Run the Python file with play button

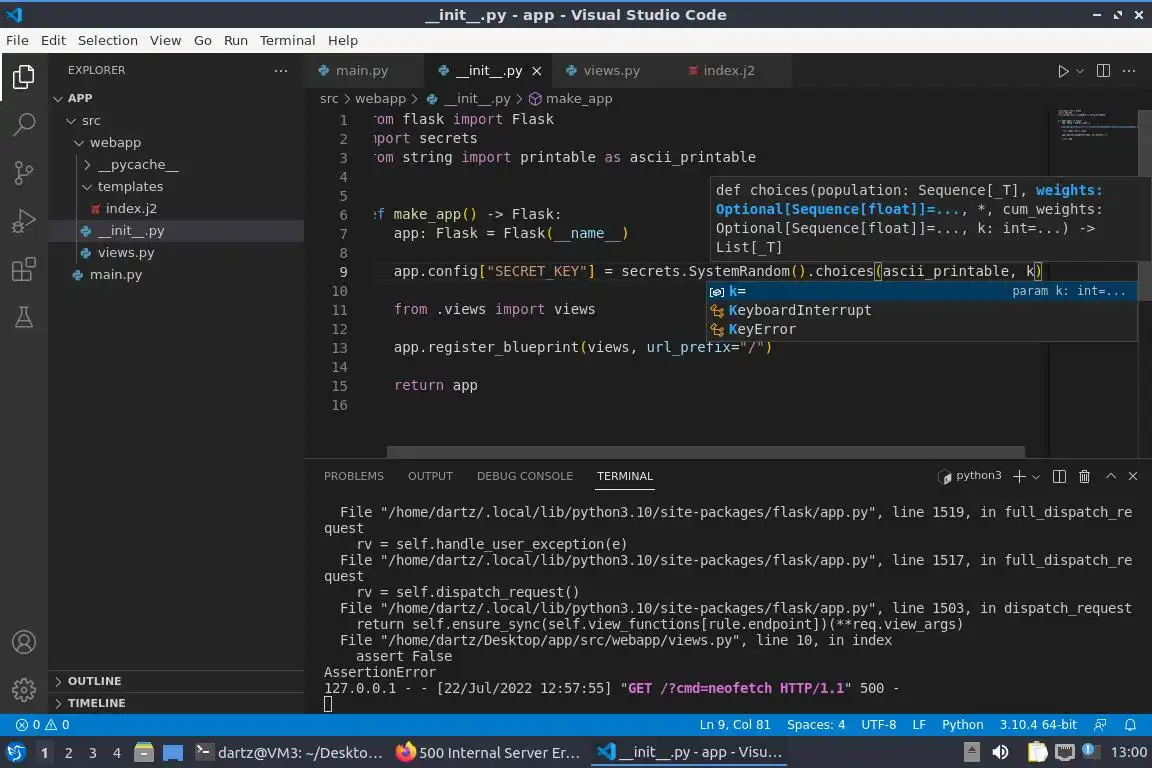(1062, 71)
